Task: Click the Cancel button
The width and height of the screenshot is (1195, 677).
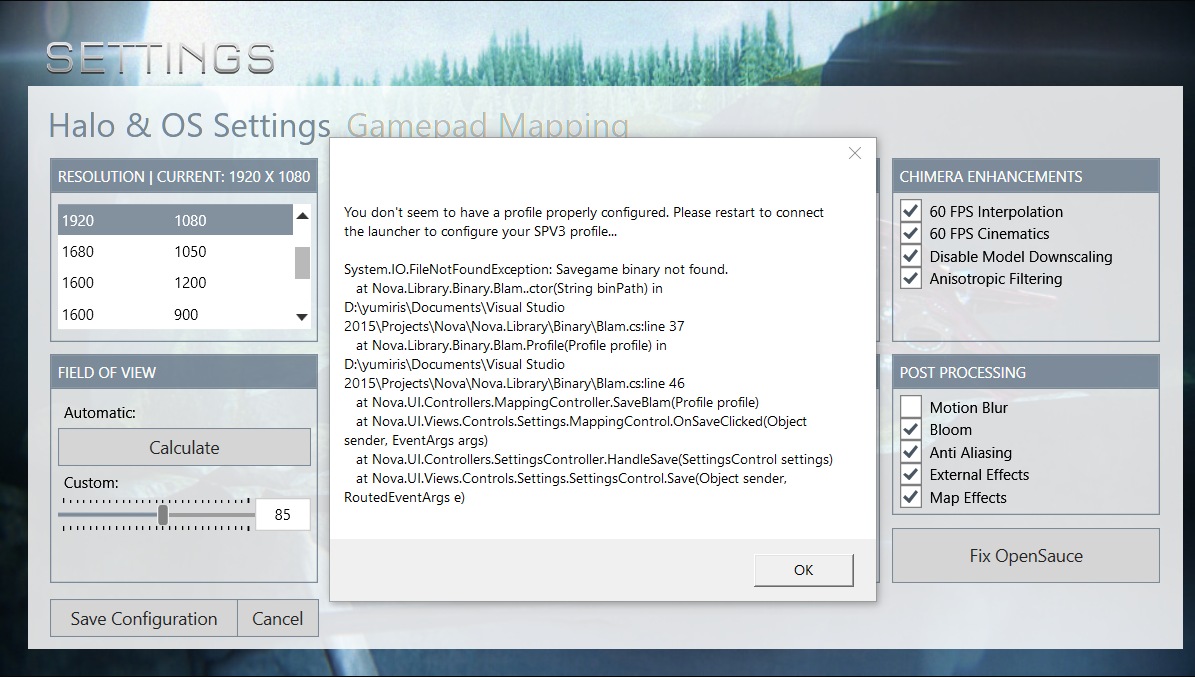Action: [x=277, y=618]
